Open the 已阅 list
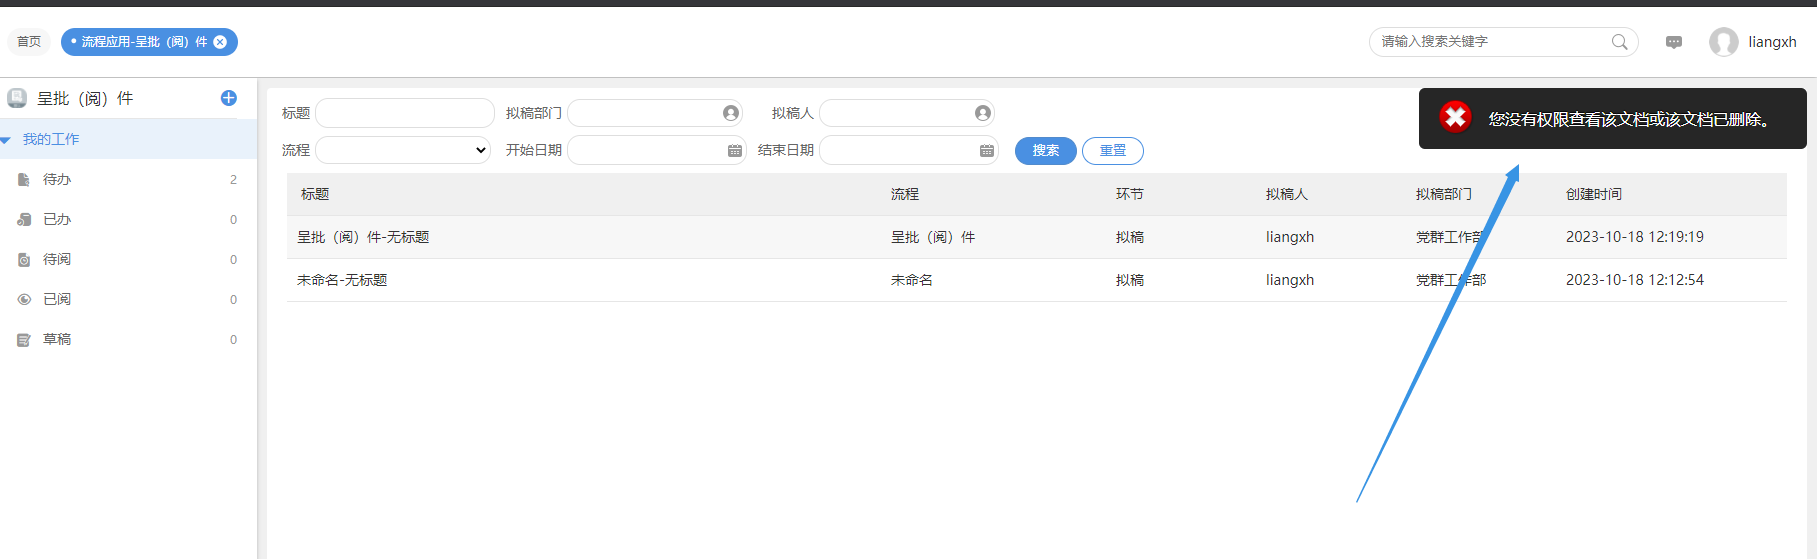 click(128, 300)
